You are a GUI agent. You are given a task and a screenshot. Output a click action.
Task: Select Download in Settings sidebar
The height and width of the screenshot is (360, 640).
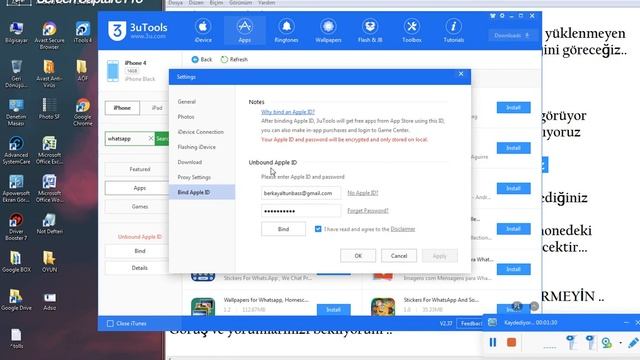(189, 162)
